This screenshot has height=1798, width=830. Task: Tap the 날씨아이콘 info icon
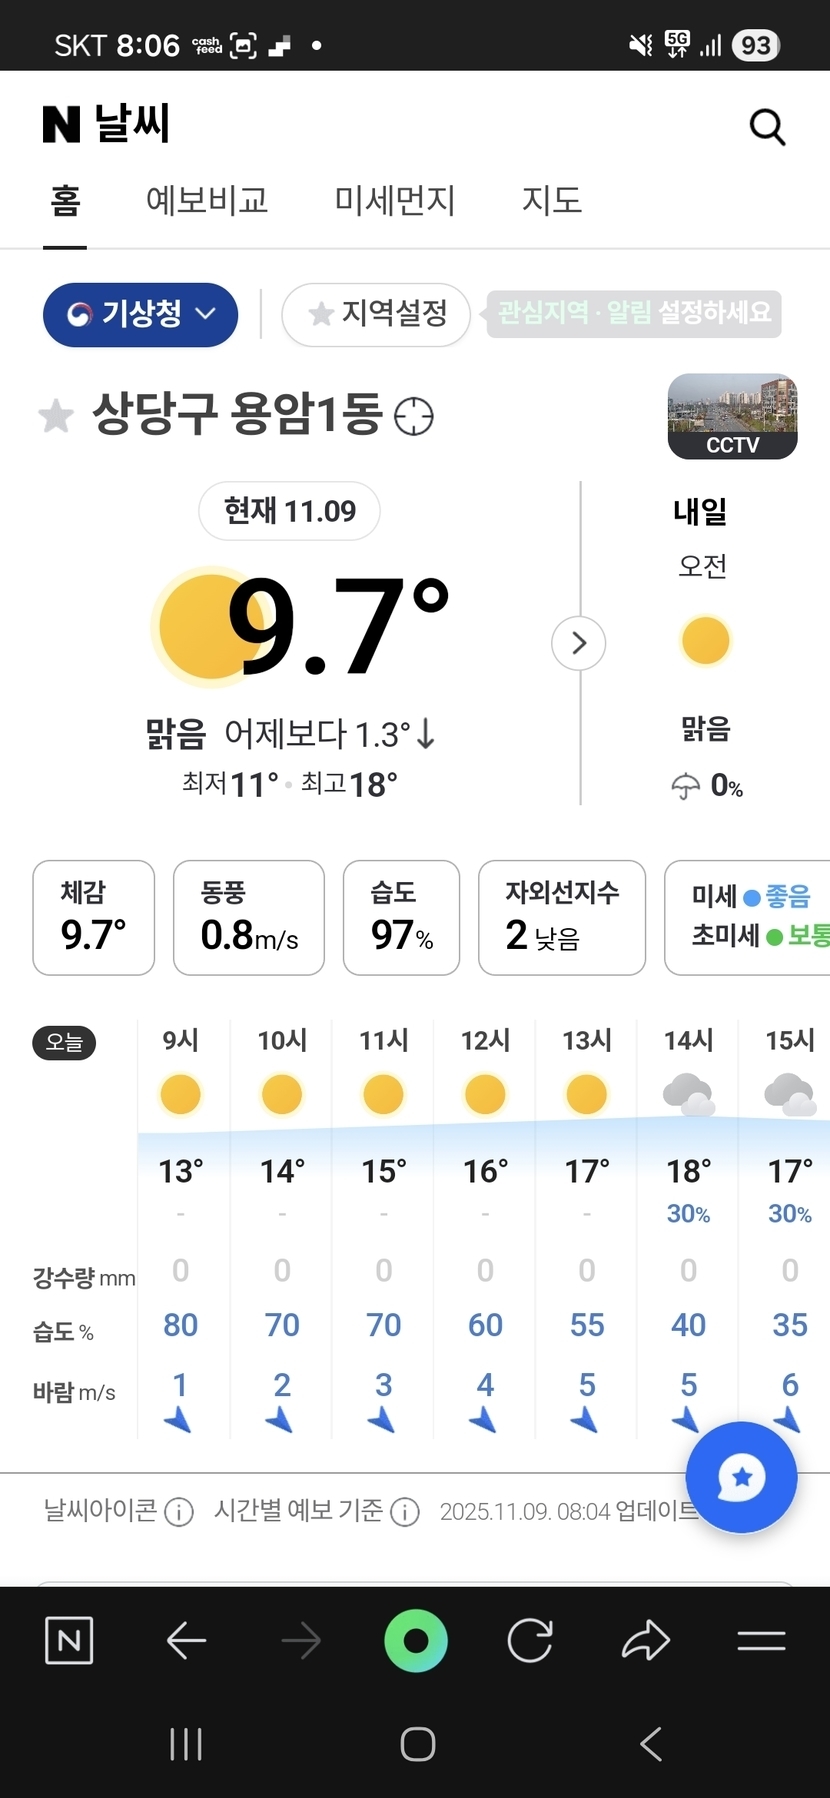click(x=179, y=1511)
